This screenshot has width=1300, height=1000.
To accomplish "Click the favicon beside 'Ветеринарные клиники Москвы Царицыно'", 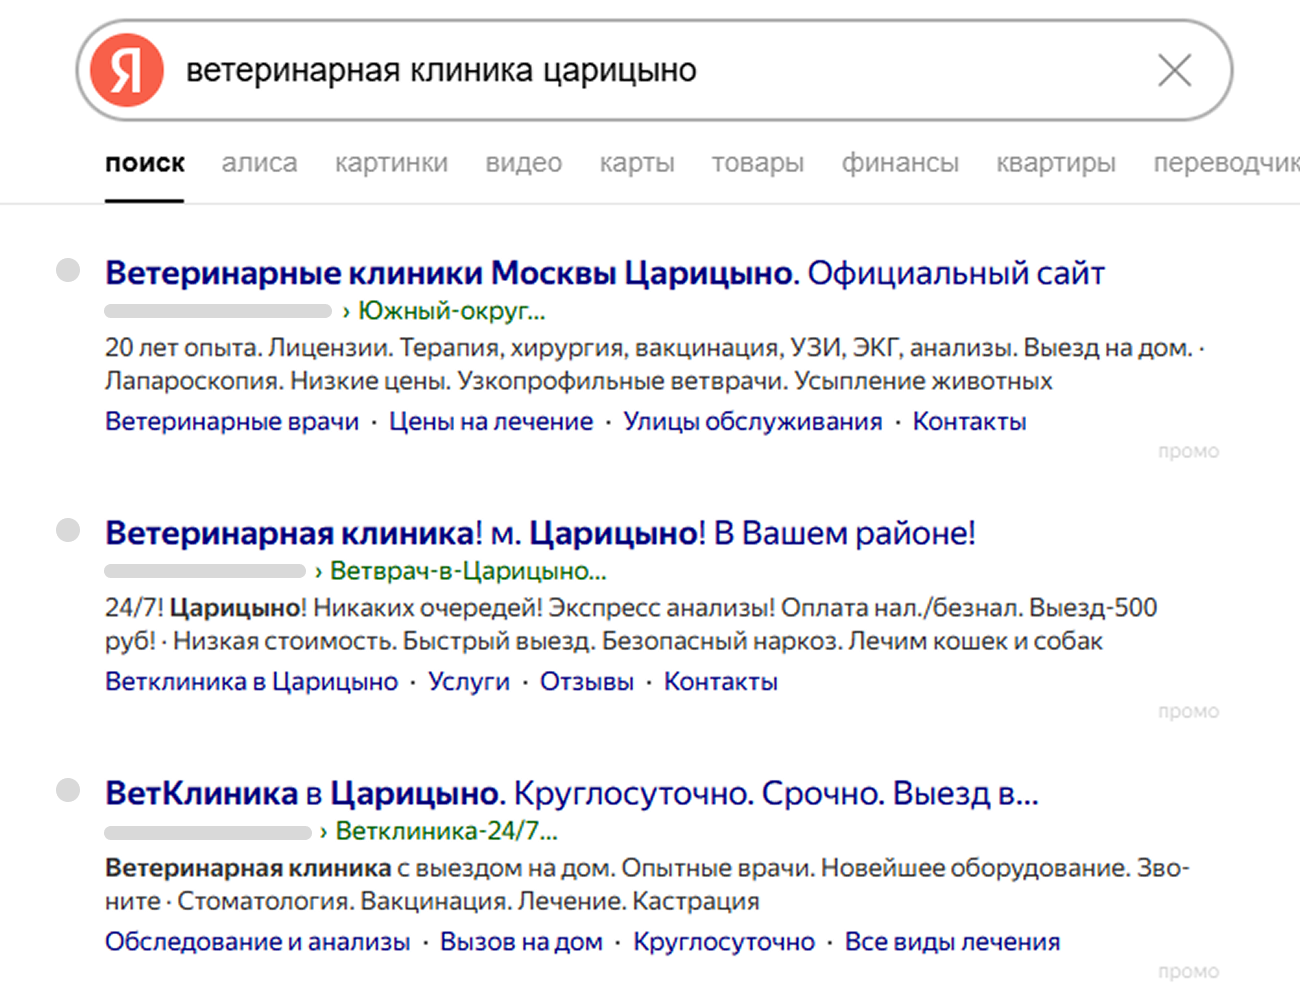I will pos(68,270).
